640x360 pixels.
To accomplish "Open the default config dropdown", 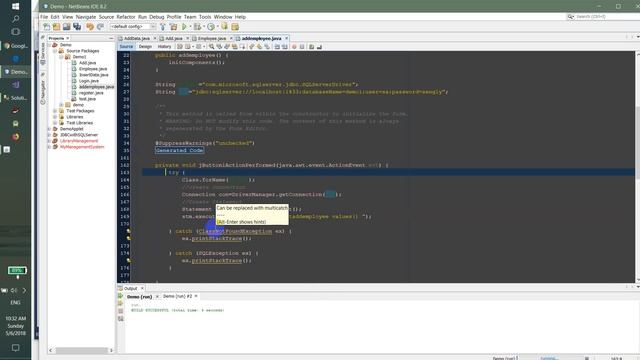I will click(132, 27).
